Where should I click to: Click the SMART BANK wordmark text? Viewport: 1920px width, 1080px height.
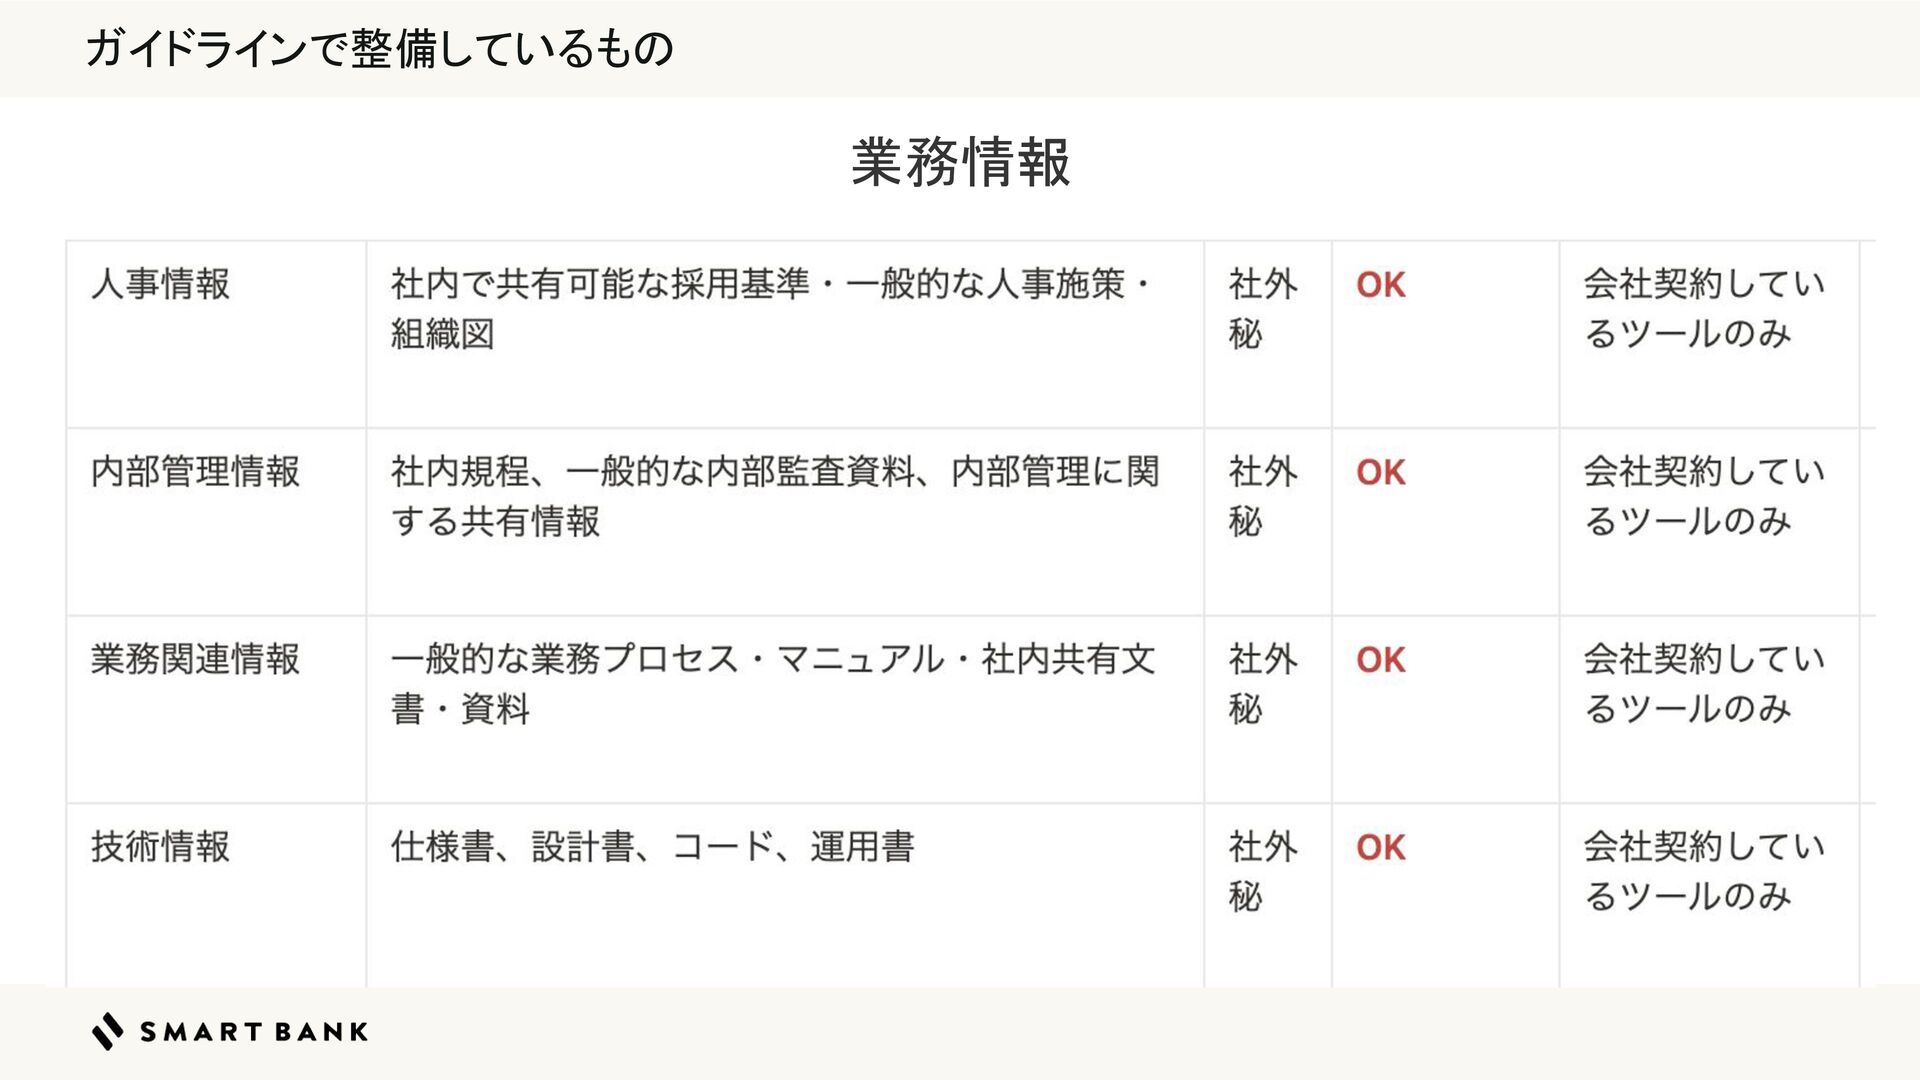tap(254, 1032)
